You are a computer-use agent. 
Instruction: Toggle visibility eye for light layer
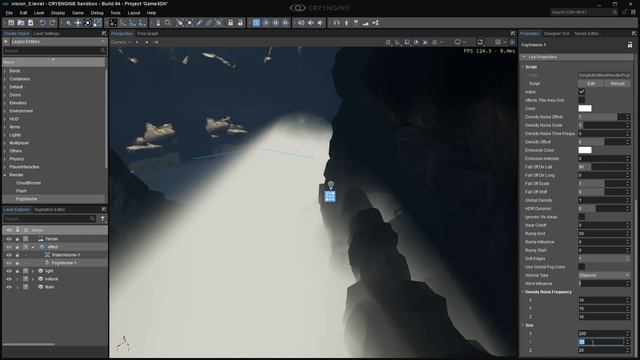click(x=9, y=271)
